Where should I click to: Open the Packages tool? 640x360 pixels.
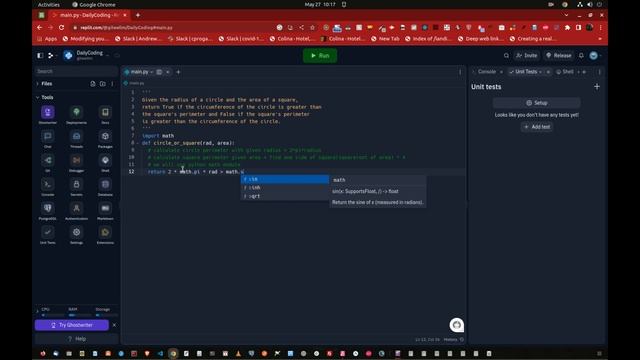click(x=105, y=136)
